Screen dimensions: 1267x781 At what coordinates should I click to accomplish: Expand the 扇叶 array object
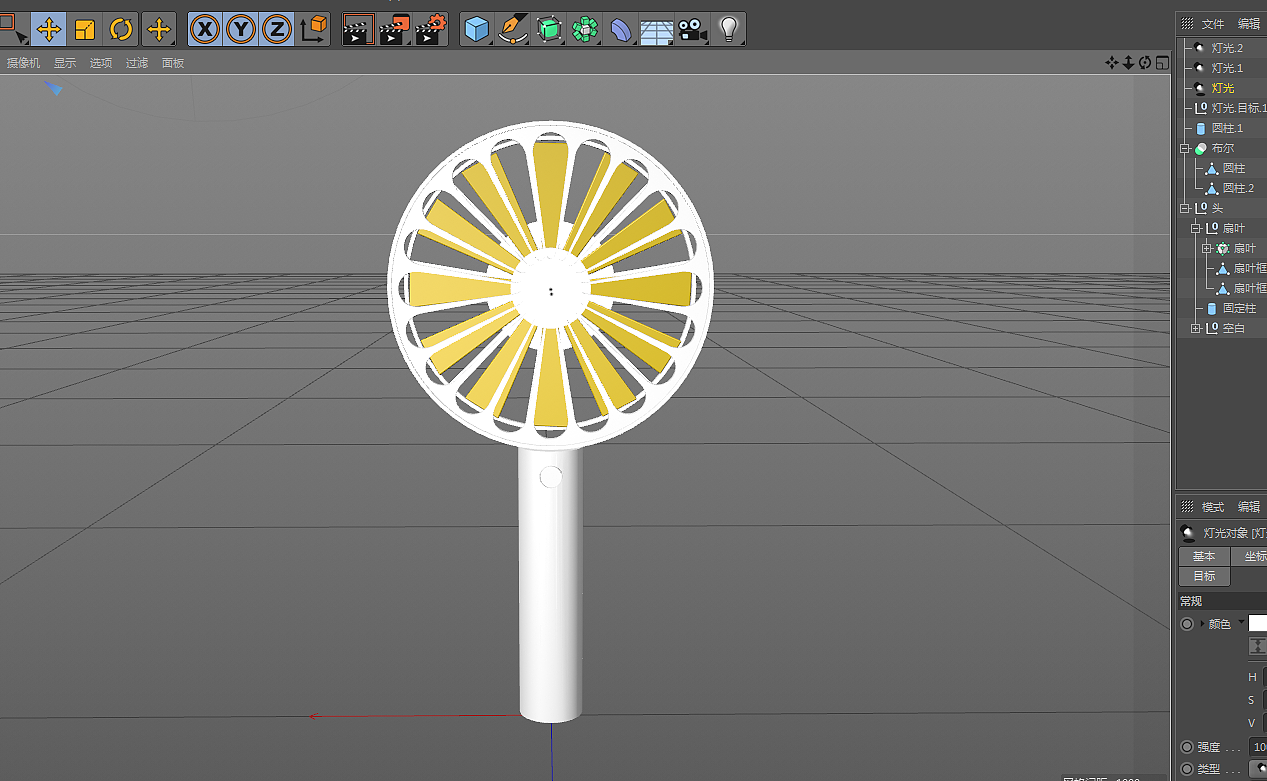click(1207, 248)
